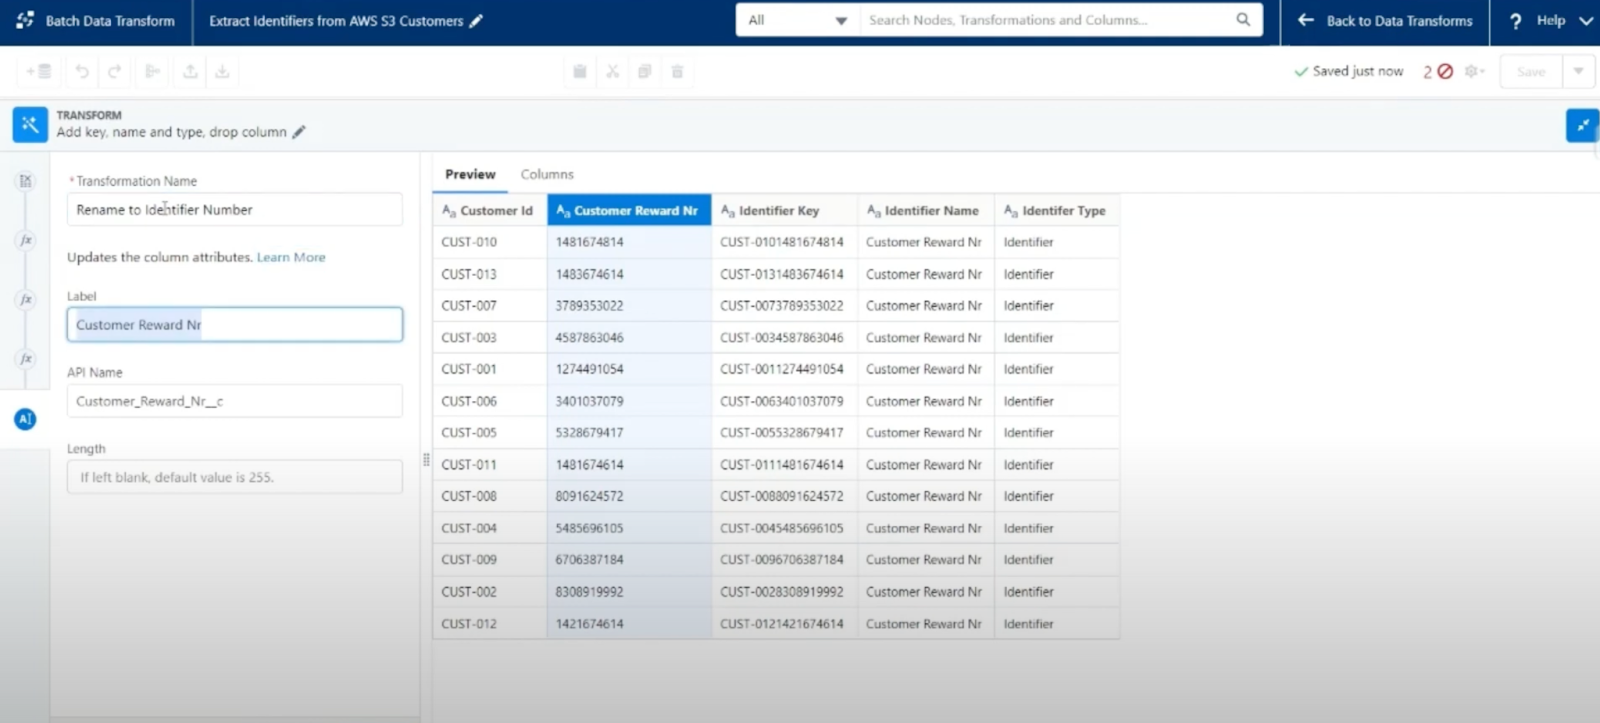Click the Add Input Data node icon

coord(38,72)
